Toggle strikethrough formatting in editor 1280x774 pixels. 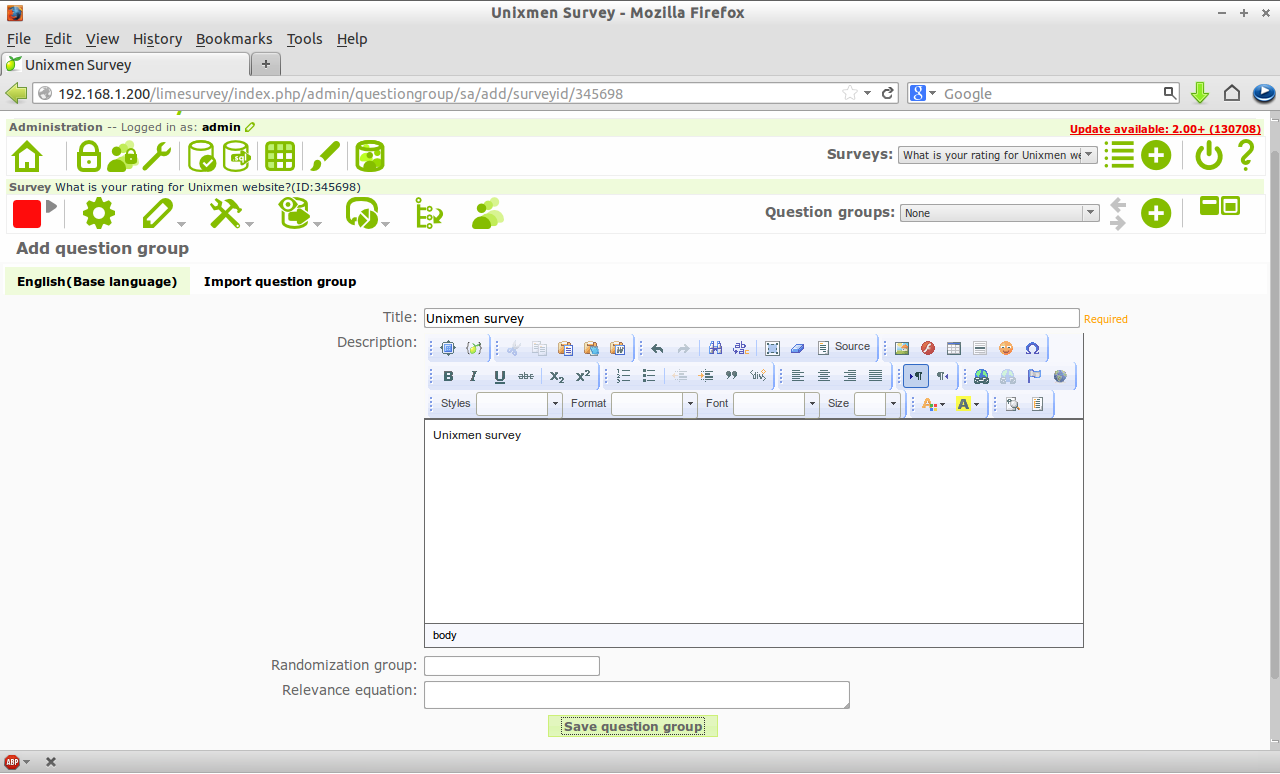coord(526,376)
